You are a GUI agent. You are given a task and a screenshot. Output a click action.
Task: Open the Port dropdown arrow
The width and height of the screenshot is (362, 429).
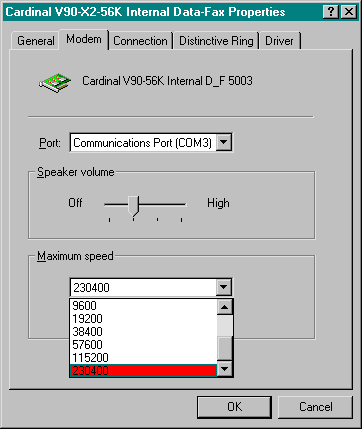coord(224,143)
